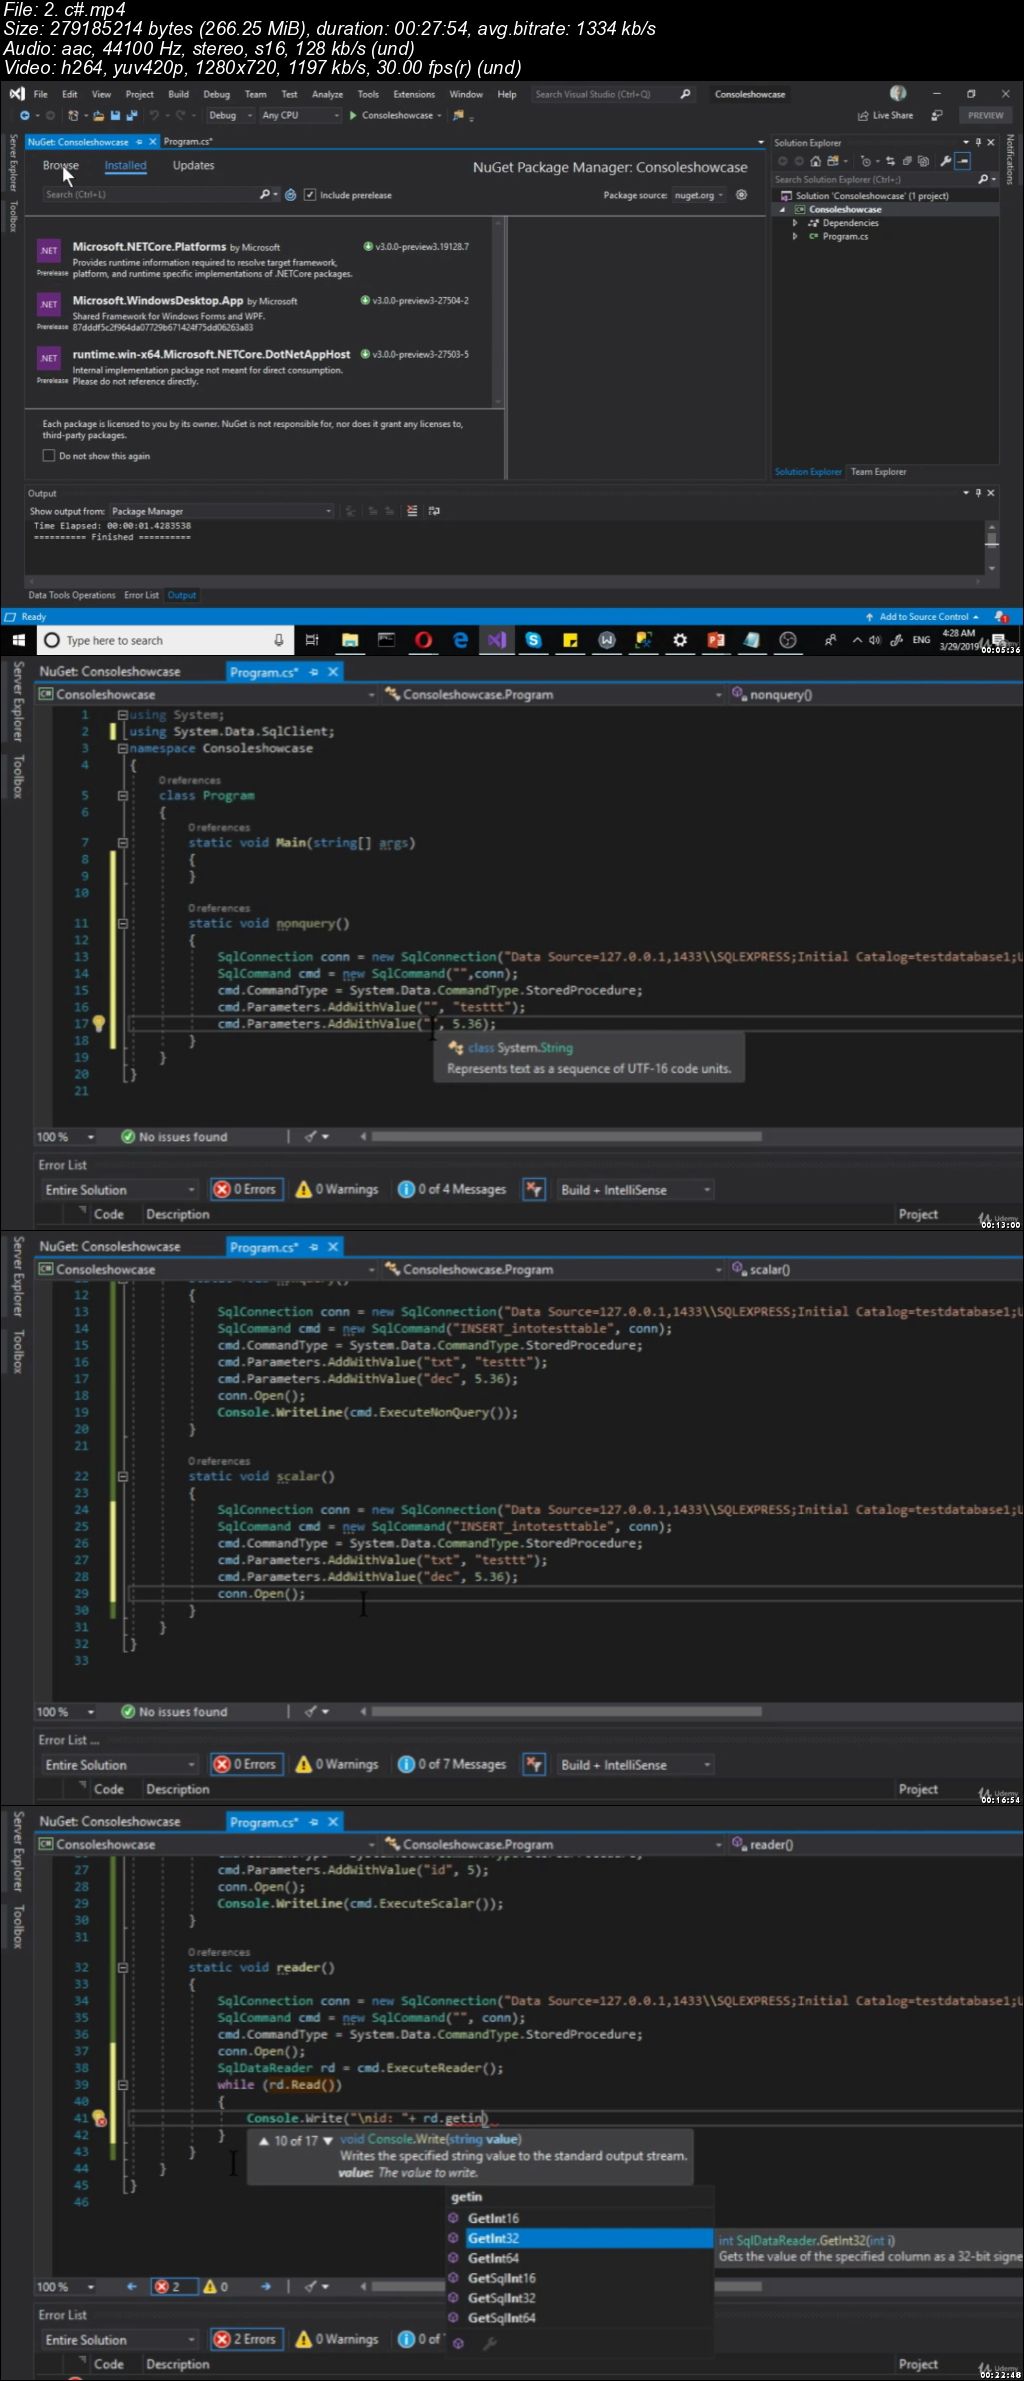Viewport: 1024px width, 2381px height.
Task: Click the Type here to search box
Action: tap(165, 640)
